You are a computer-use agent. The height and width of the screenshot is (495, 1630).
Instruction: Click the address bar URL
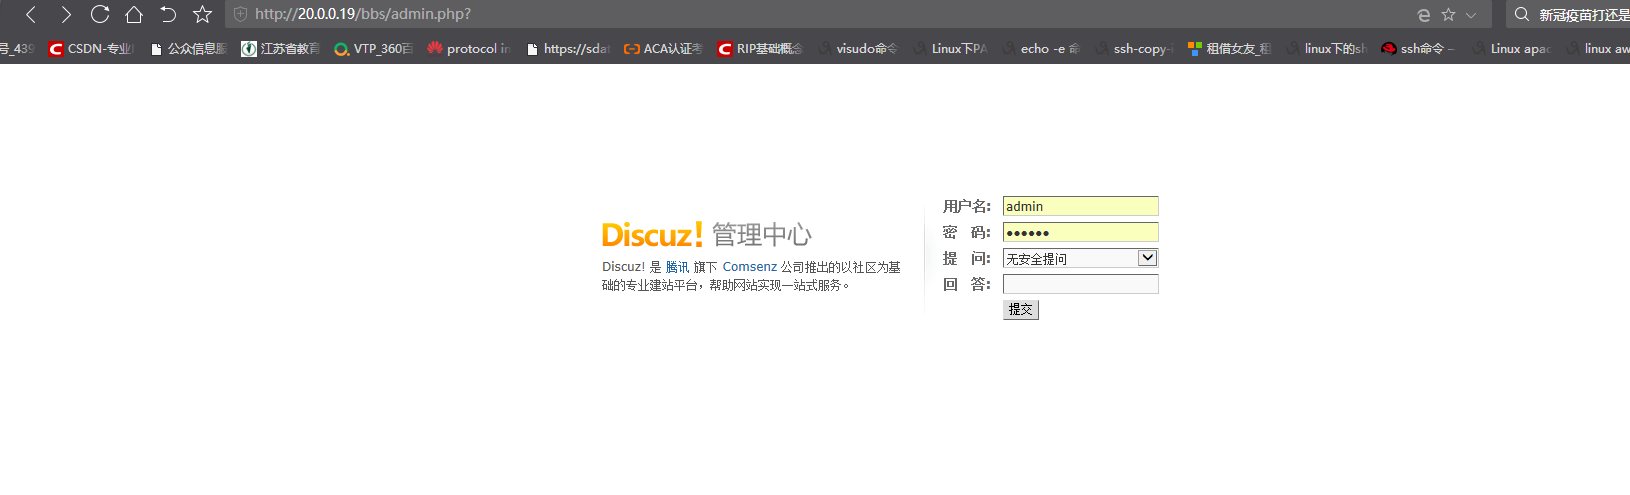tap(363, 14)
